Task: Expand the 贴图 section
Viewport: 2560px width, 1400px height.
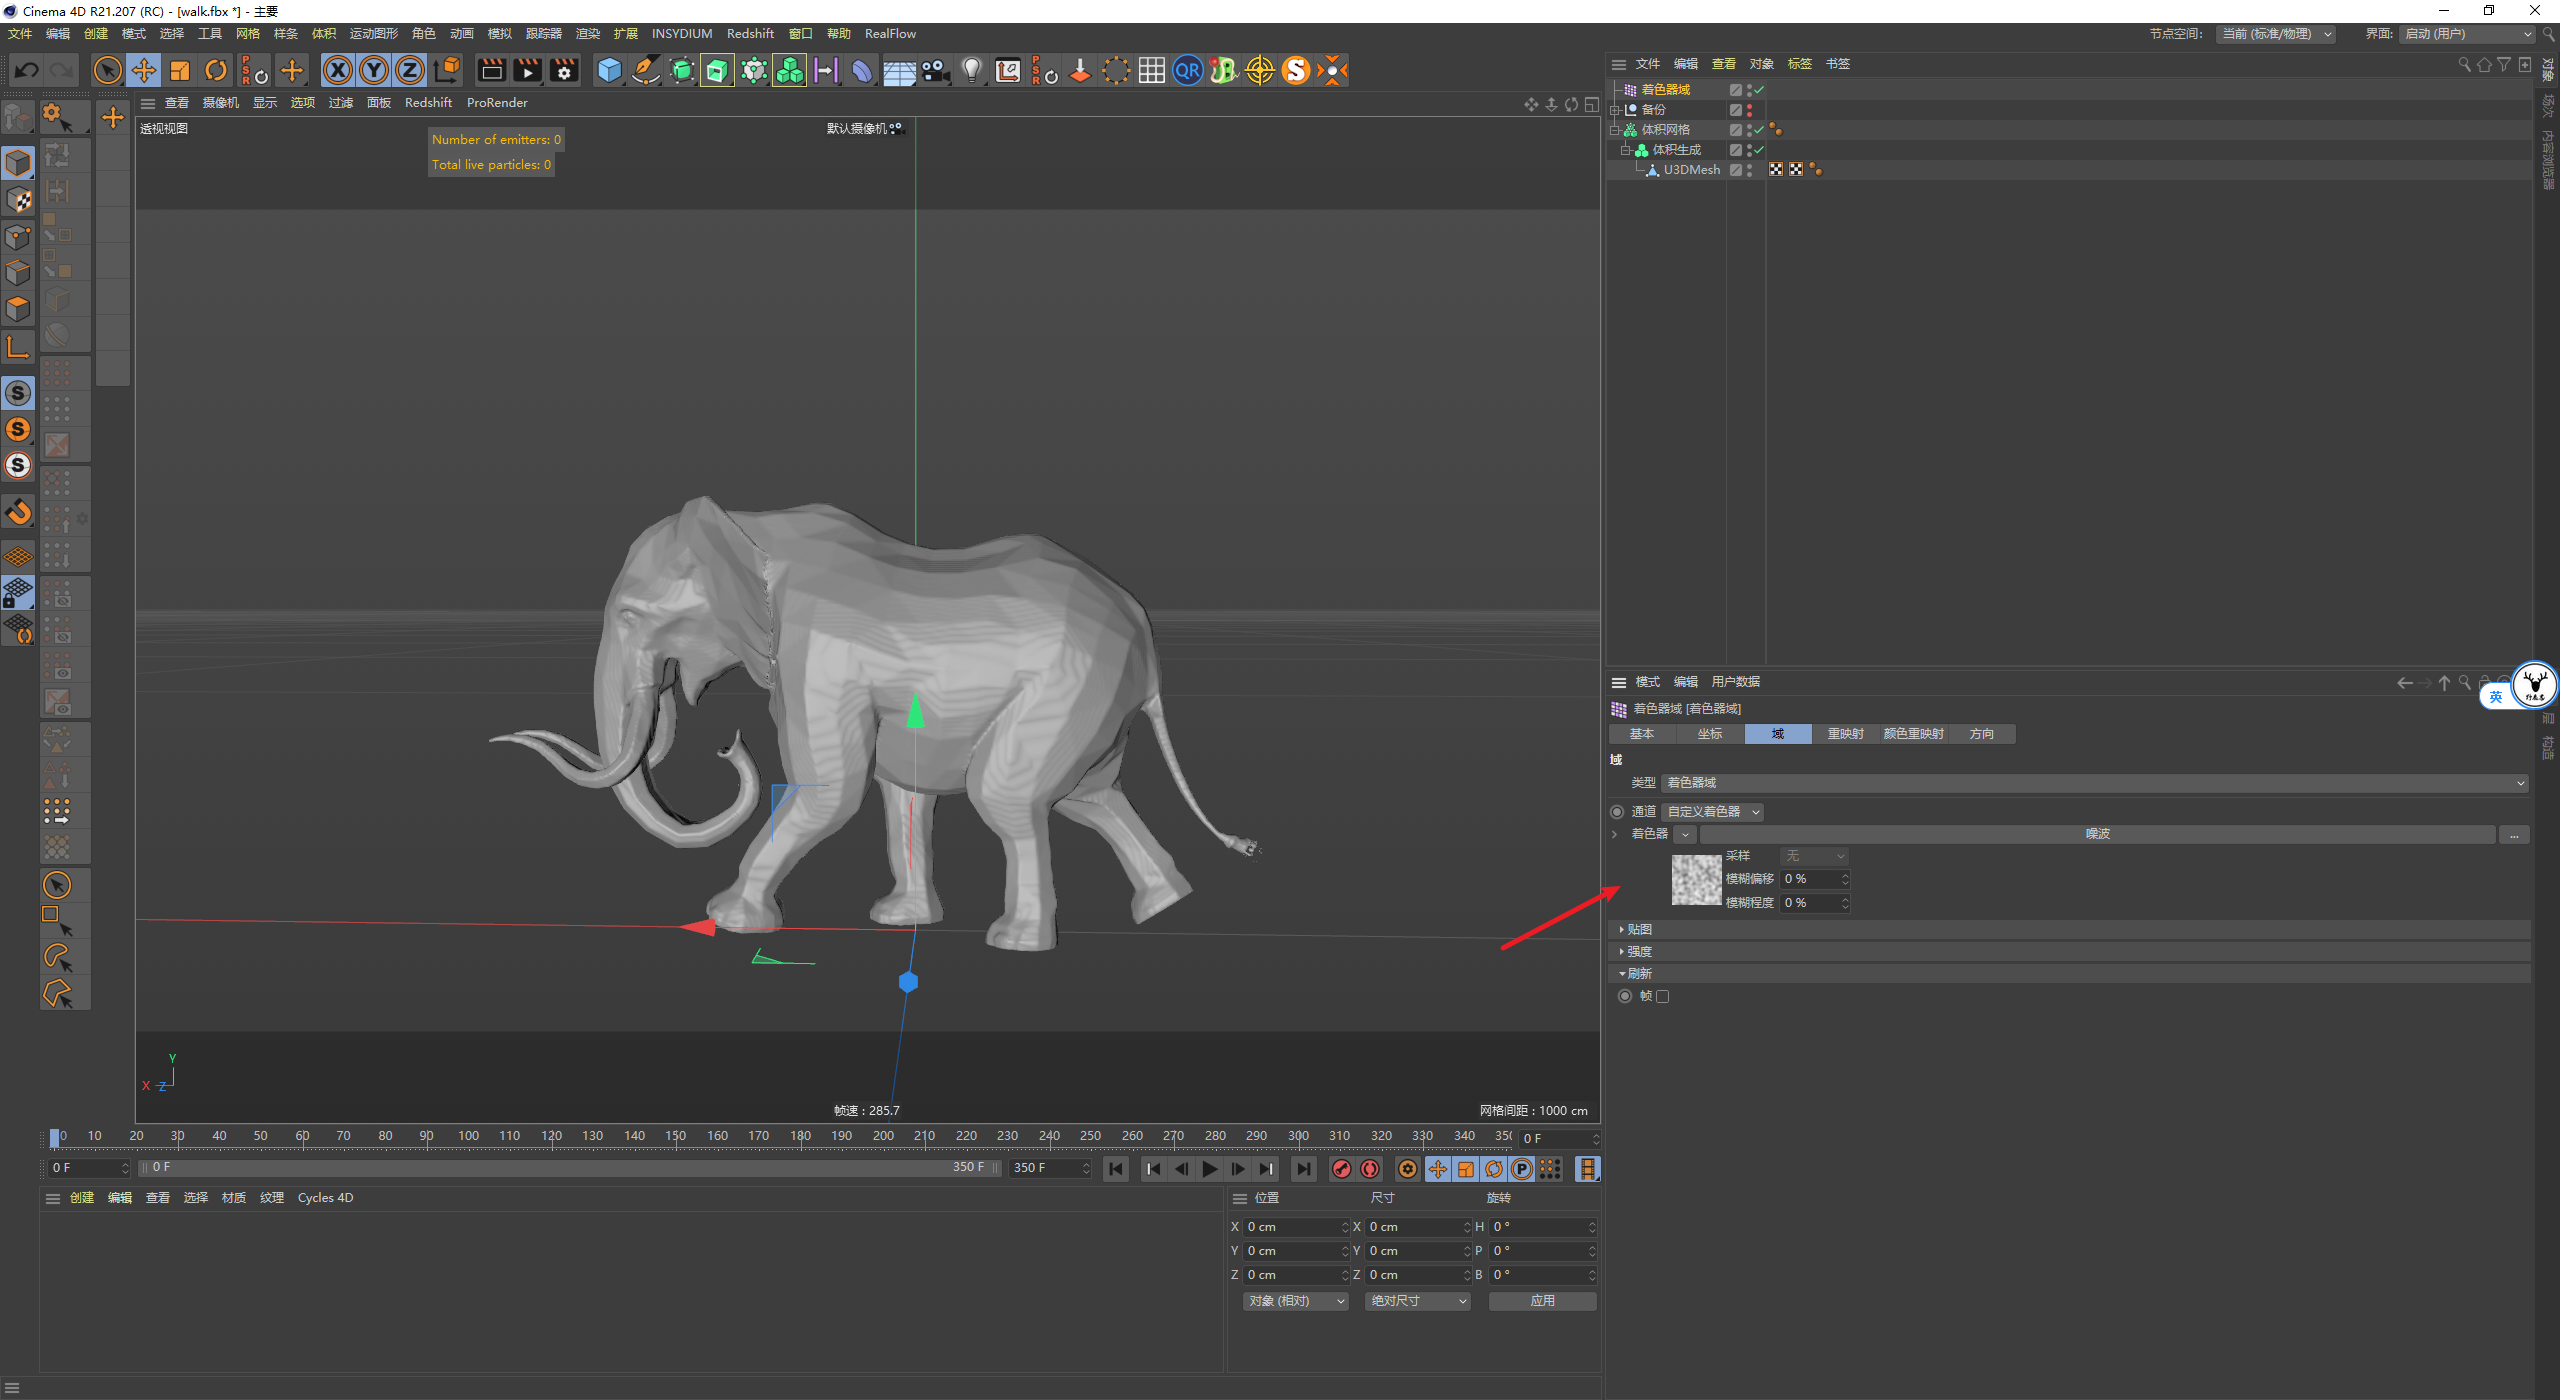Action: [x=1638, y=930]
